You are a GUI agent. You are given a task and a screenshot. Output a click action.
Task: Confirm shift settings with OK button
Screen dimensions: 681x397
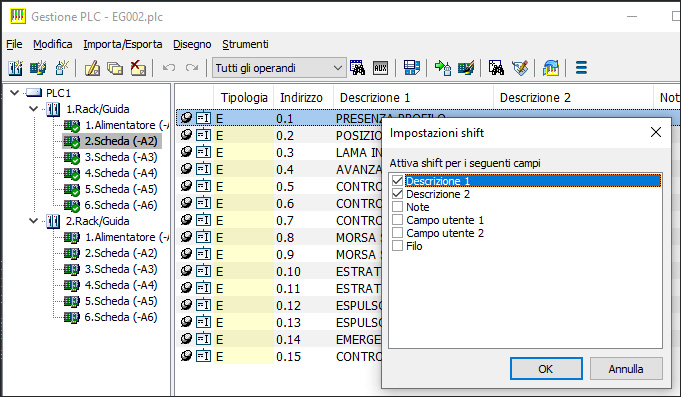pyautogui.click(x=546, y=369)
